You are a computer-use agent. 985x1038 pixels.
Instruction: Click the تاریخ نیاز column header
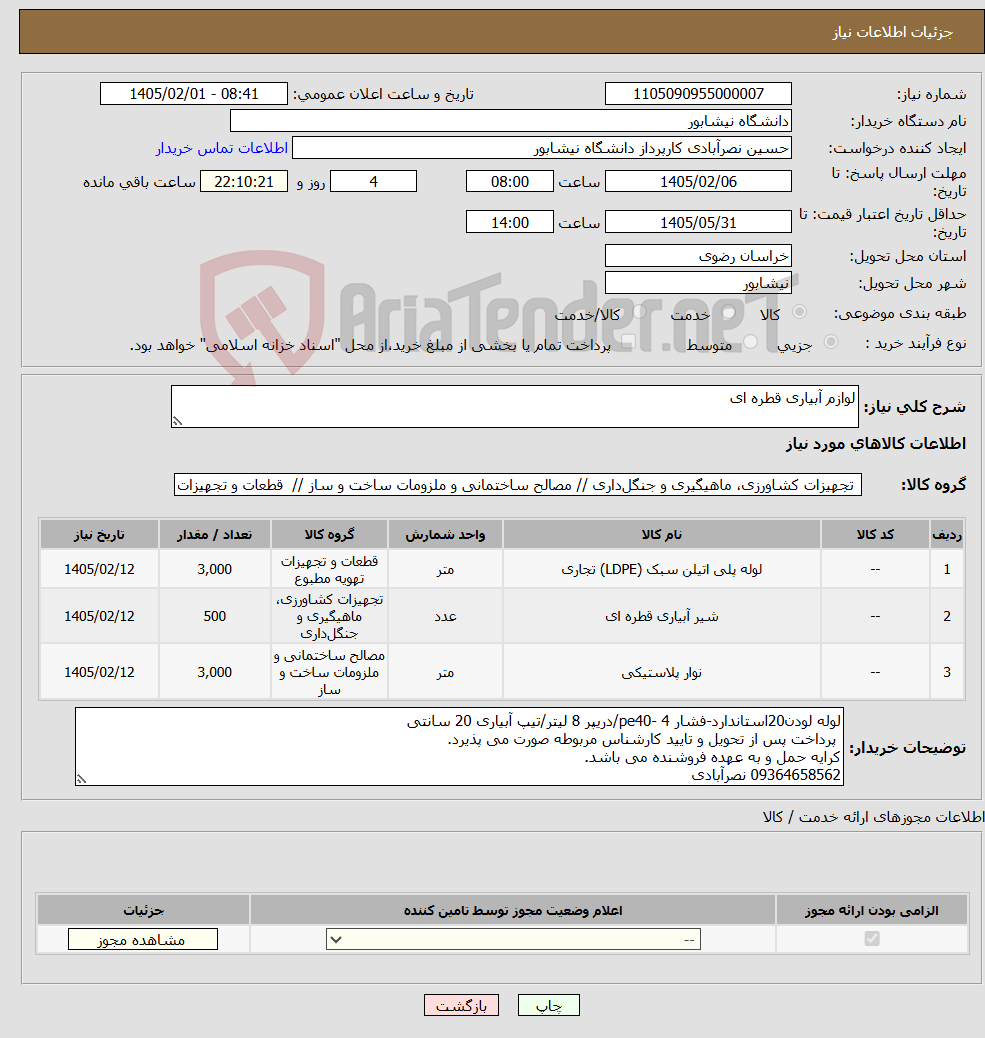click(99, 534)
